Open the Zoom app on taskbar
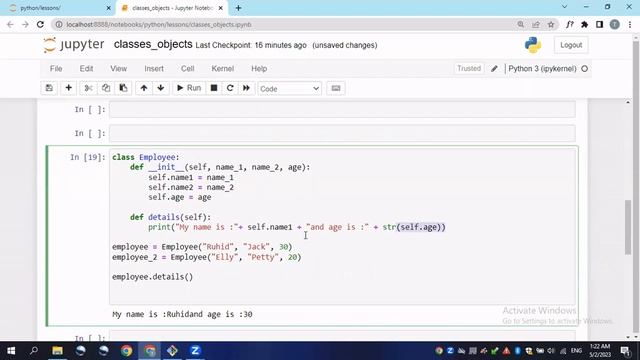 pos(195,351)
